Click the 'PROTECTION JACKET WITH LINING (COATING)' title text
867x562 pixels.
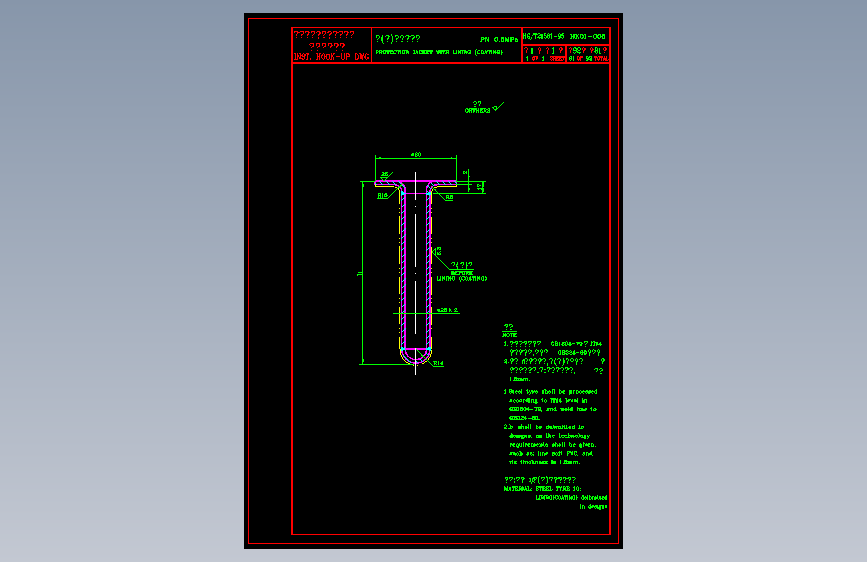click(x=439, y=52)
